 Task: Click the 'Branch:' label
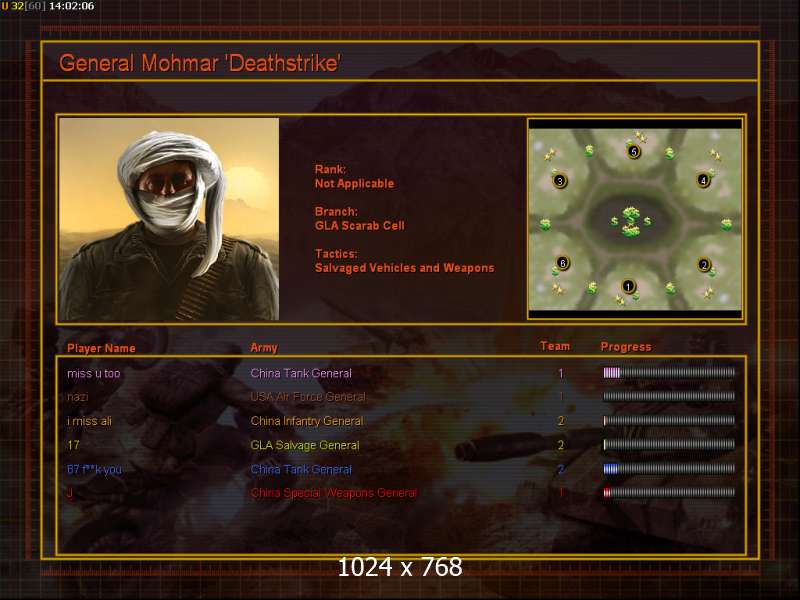(336, 211)
